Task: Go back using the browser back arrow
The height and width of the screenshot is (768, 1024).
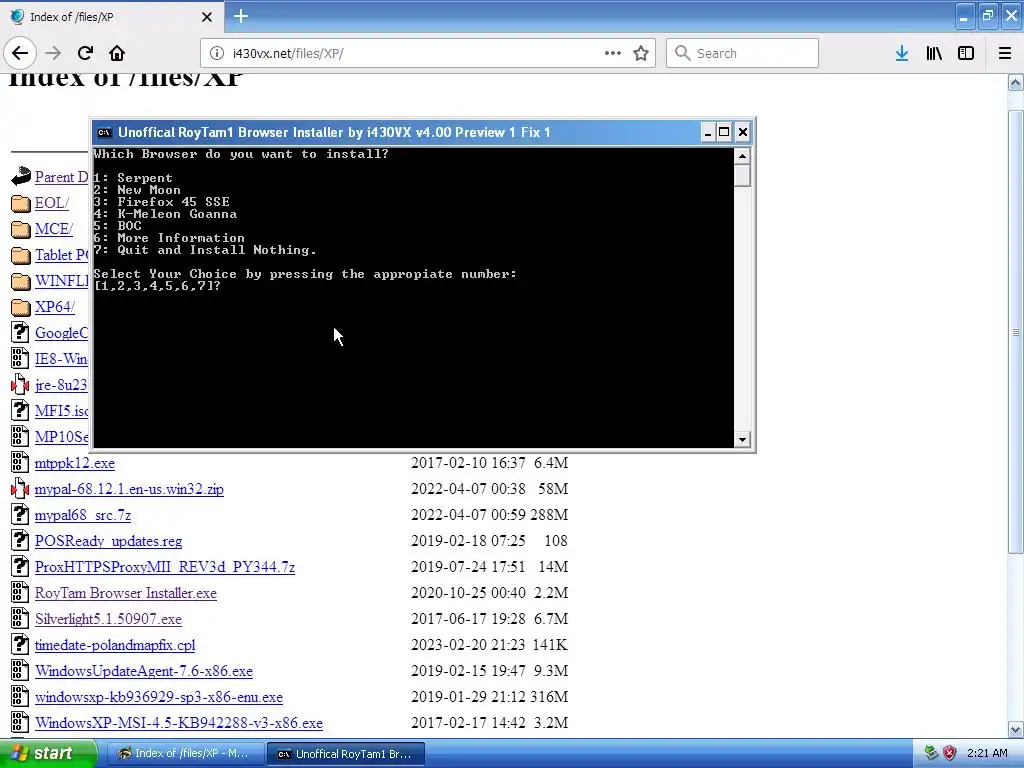Action: [20, 53]
